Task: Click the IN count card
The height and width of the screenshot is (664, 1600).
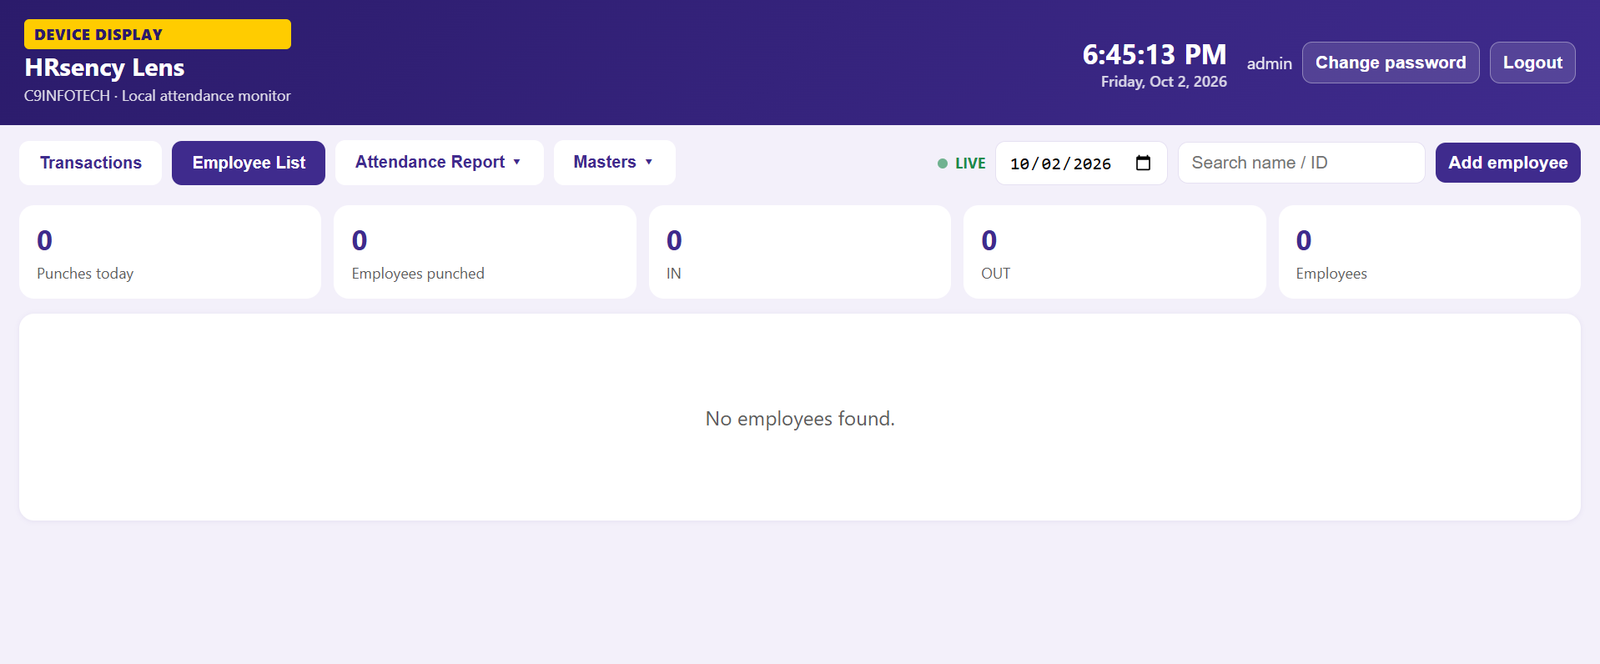Action: (800, 252)
